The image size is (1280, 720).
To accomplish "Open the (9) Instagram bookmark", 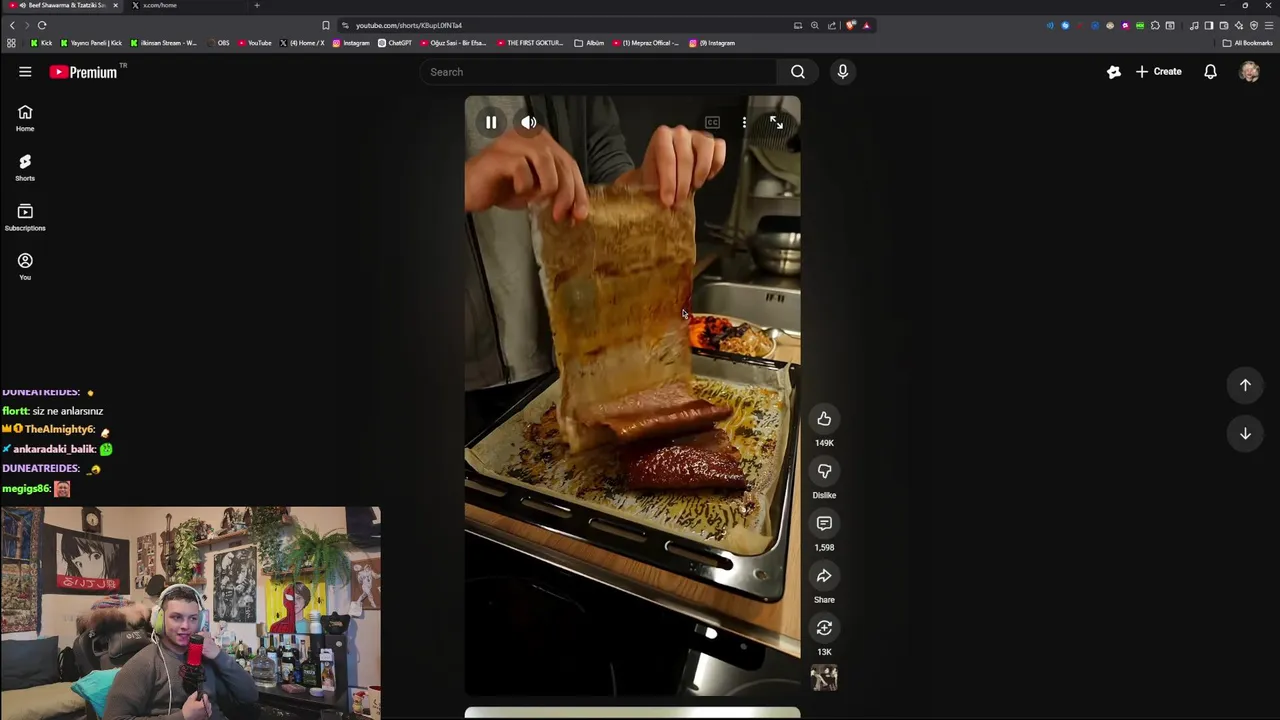I will [x=712, y=43].
